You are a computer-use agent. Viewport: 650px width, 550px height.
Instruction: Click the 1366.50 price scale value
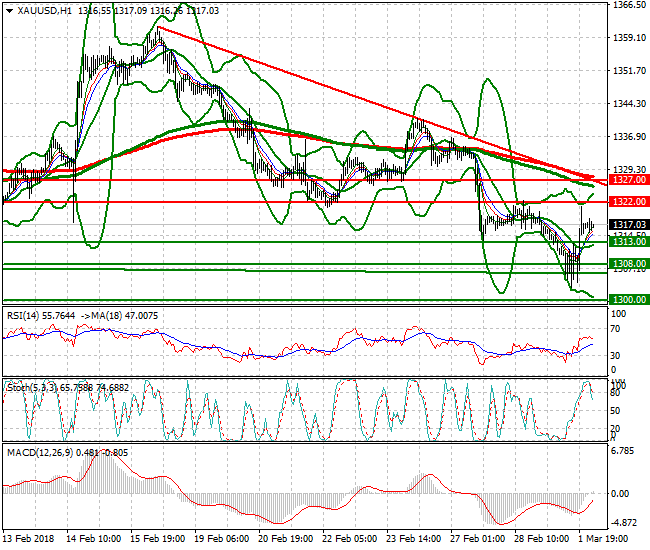(630, 5)
